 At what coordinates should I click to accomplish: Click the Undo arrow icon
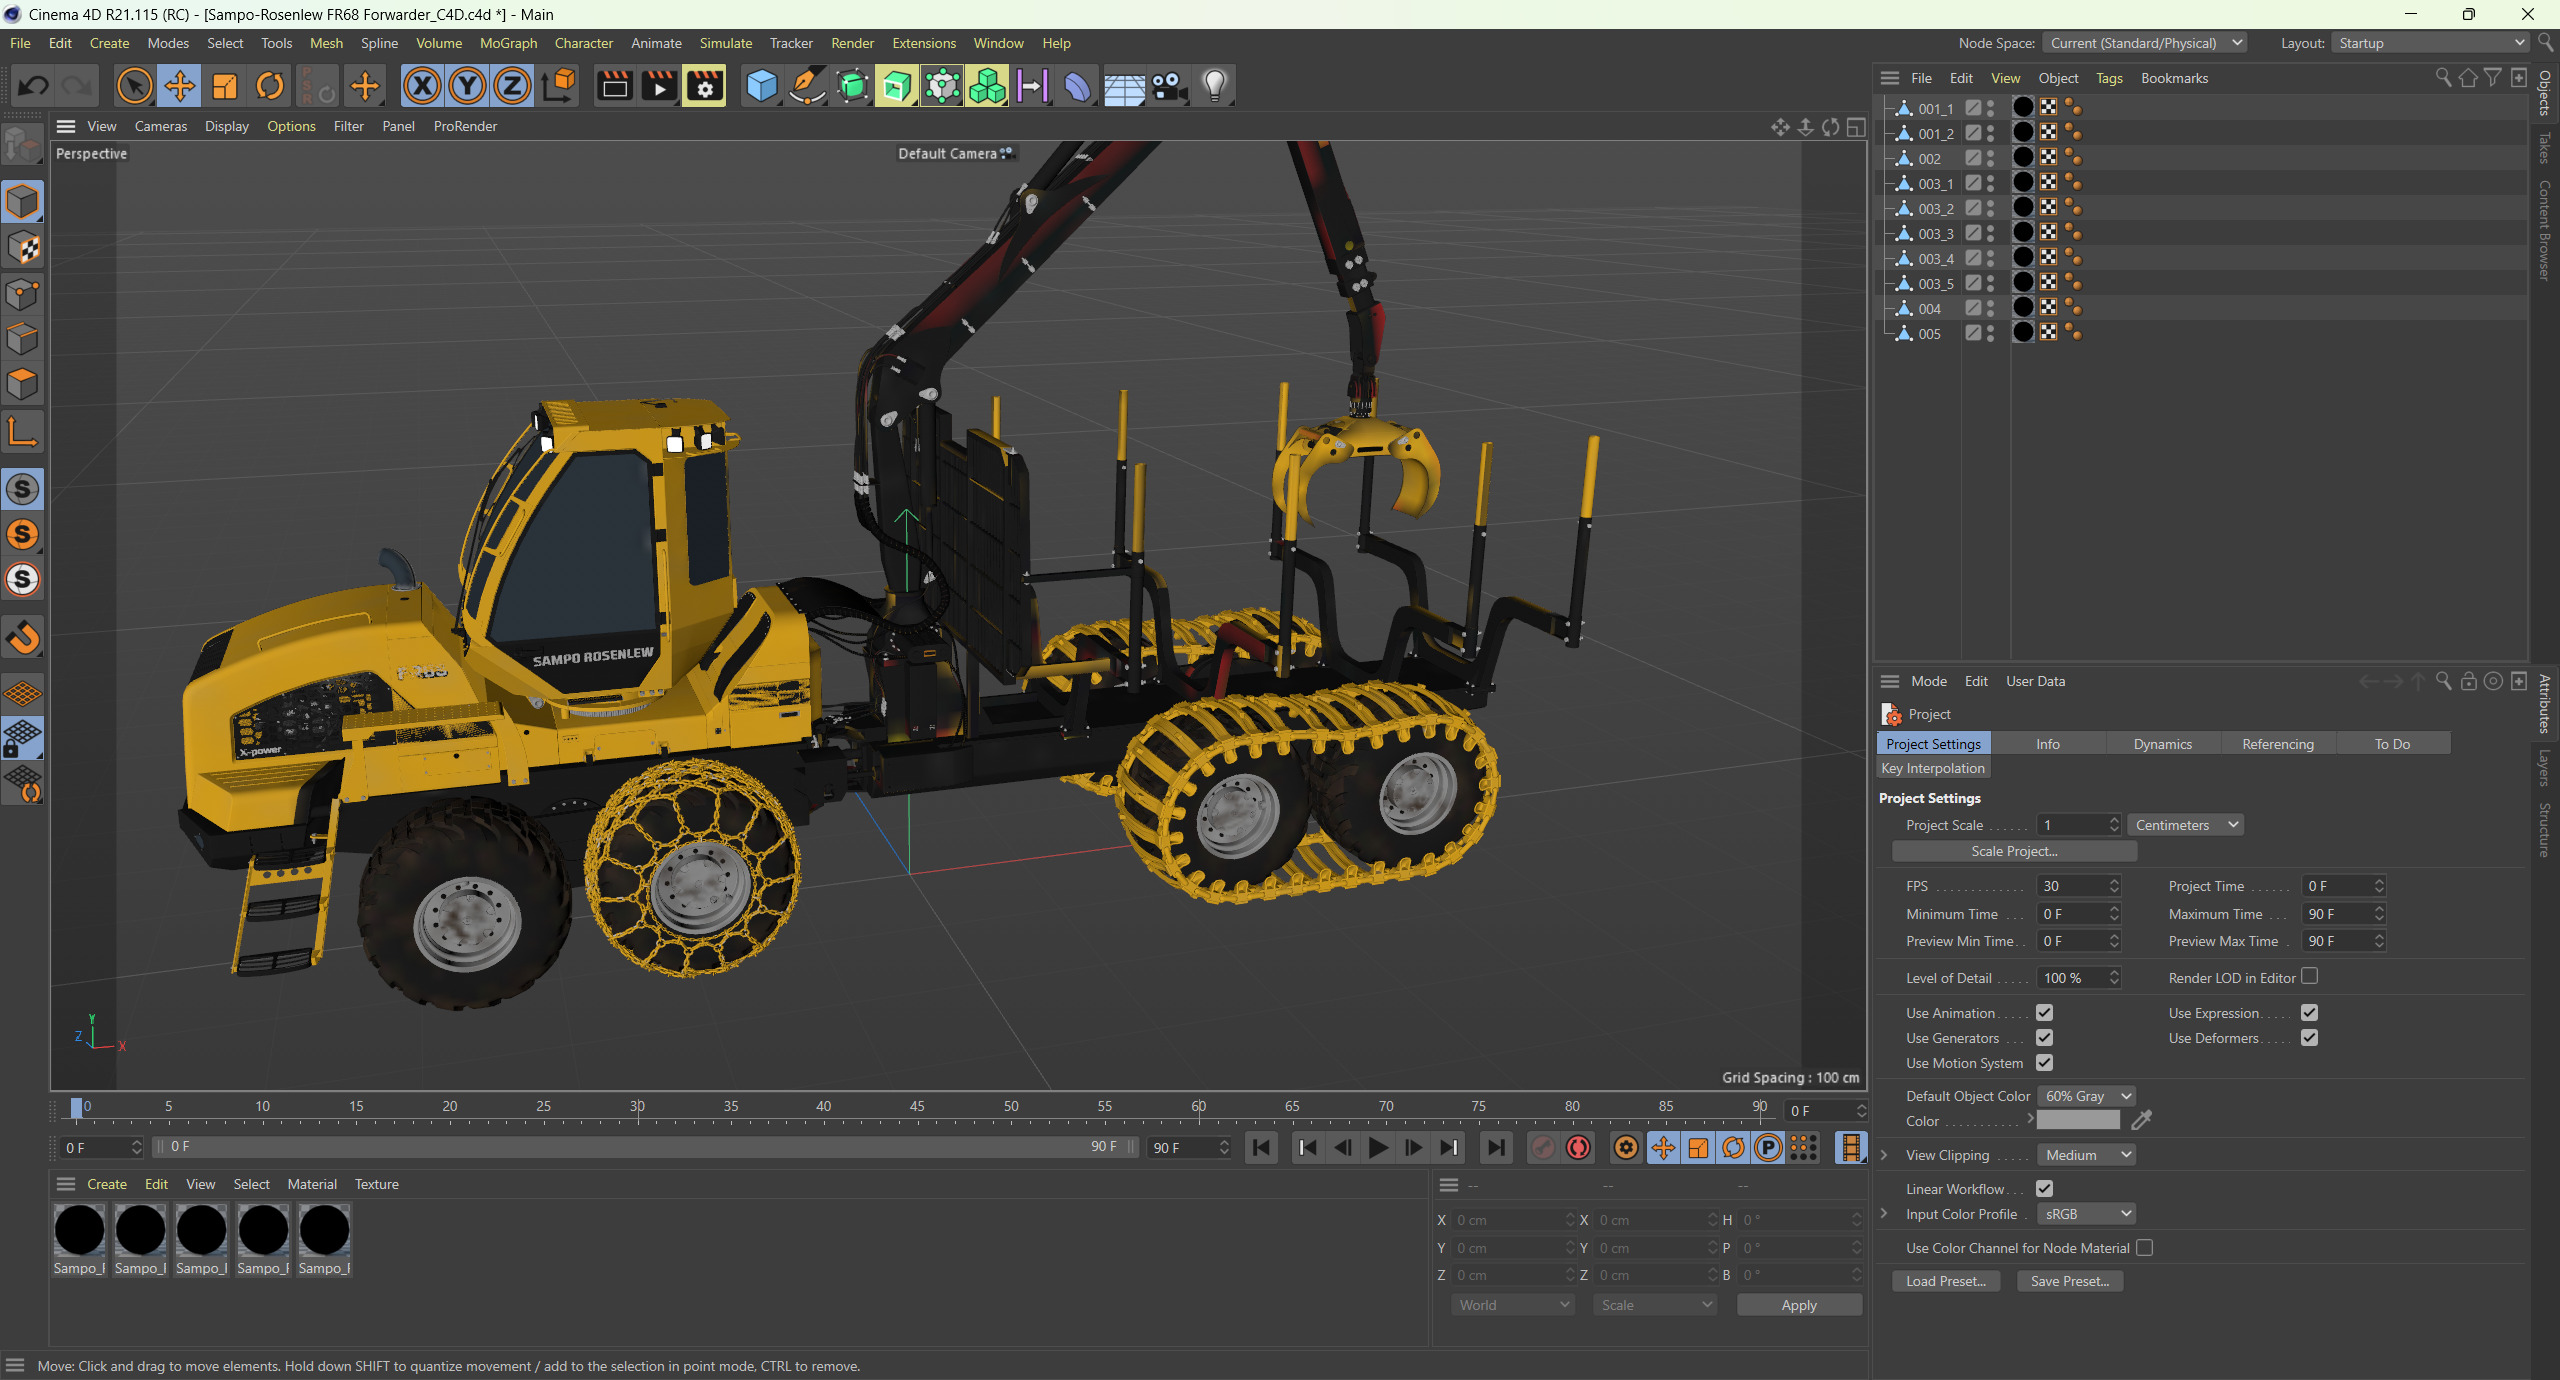pos(33,86)
